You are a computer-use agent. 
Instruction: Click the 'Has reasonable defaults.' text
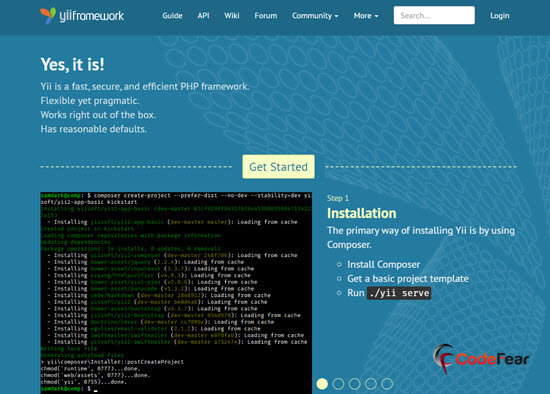click(94, 129)
